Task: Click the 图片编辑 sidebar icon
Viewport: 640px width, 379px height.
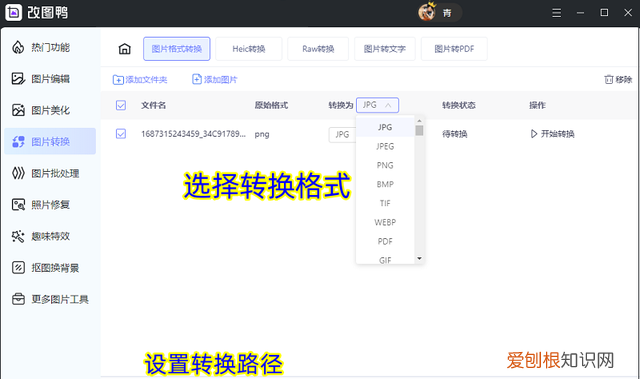Action: click(x=18, y=79)
